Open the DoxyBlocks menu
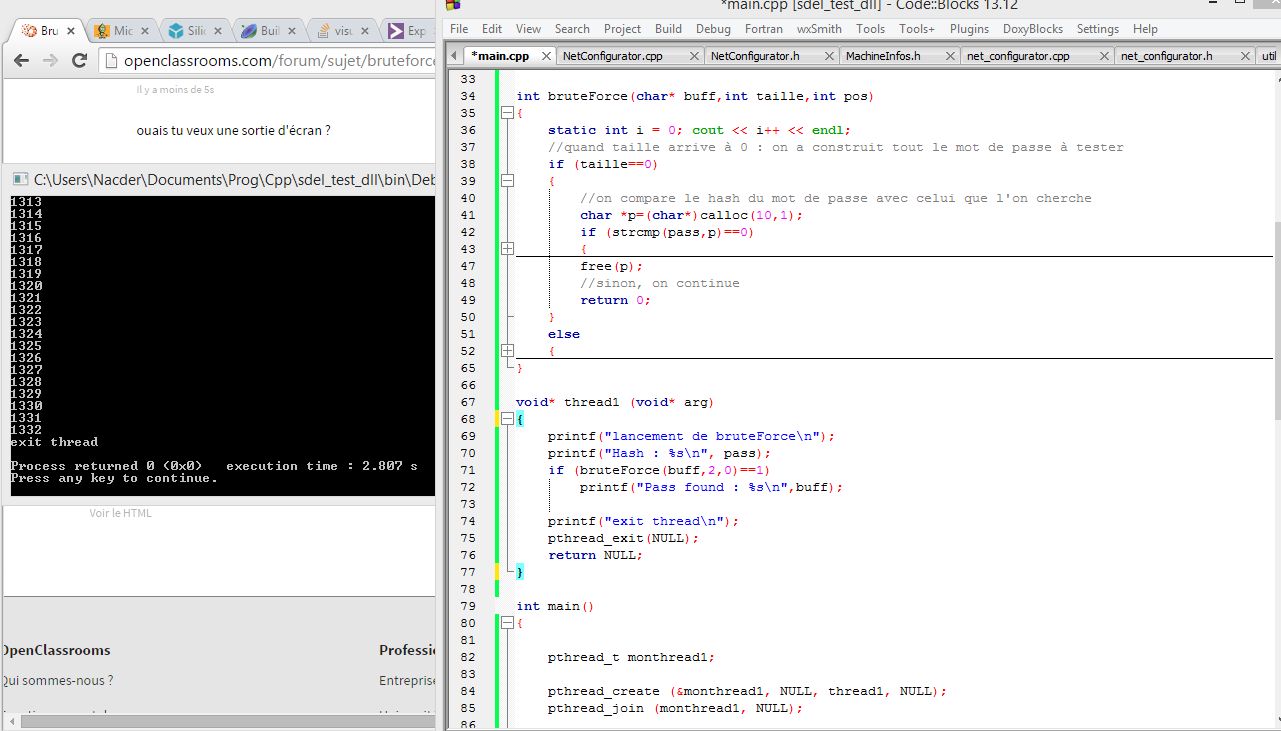Viewport: 1281px width, 731px height. tap(1033, 29)
